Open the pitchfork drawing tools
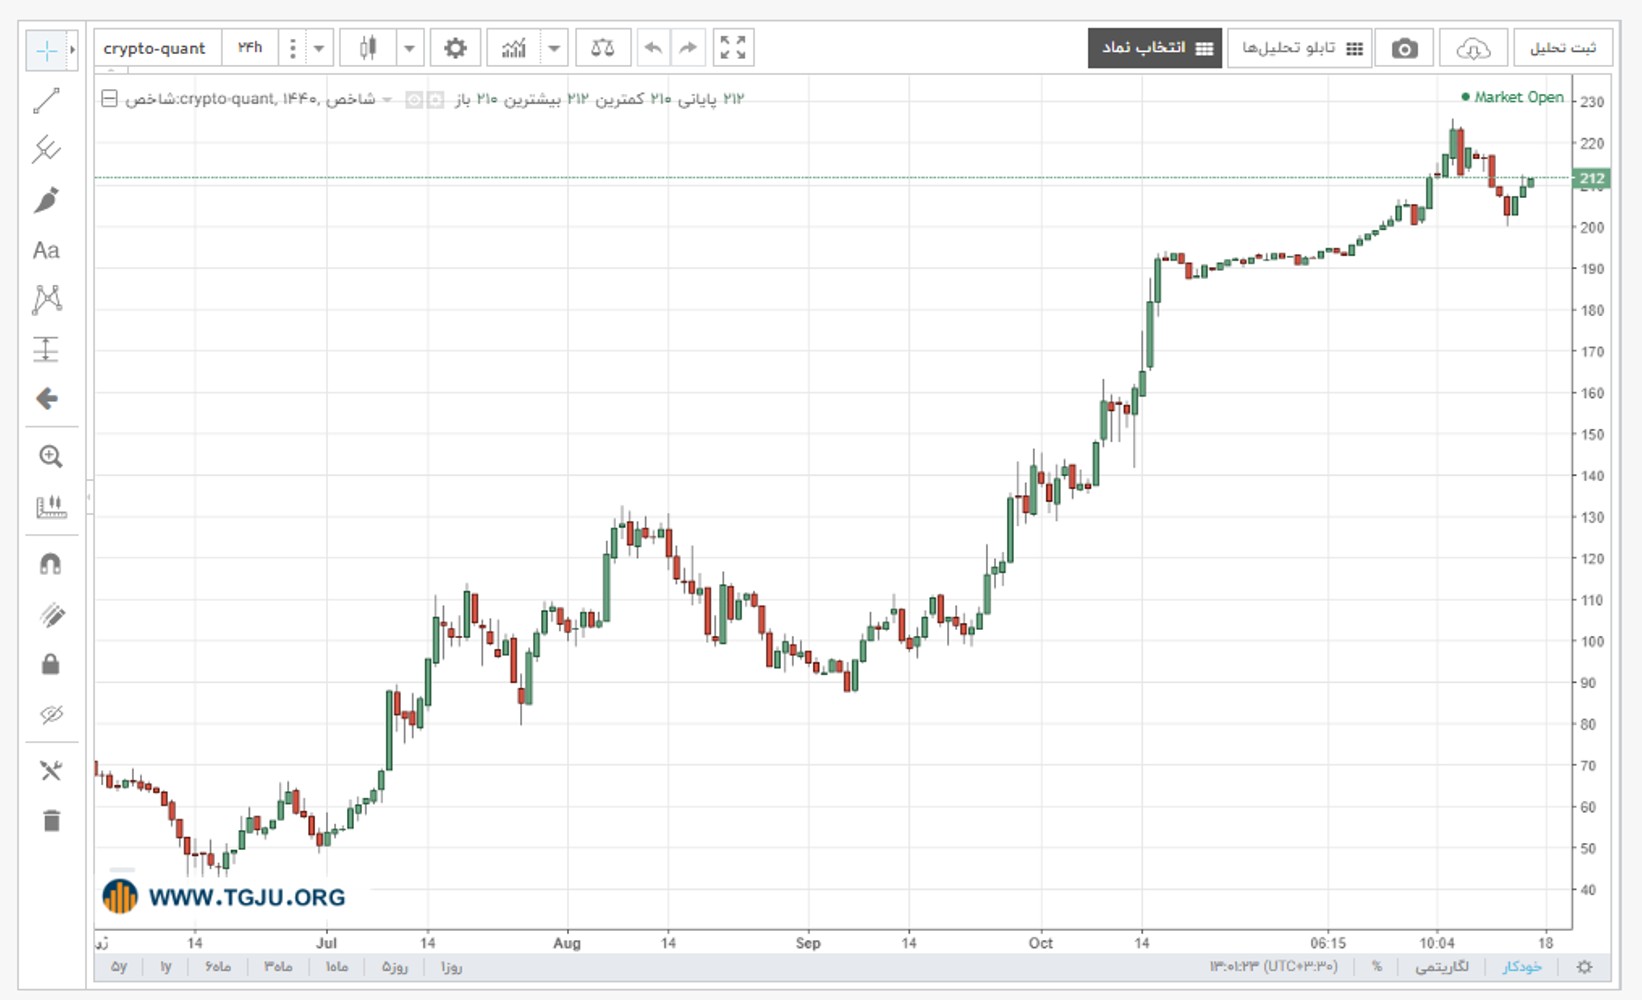 click(x=47, y=150)
